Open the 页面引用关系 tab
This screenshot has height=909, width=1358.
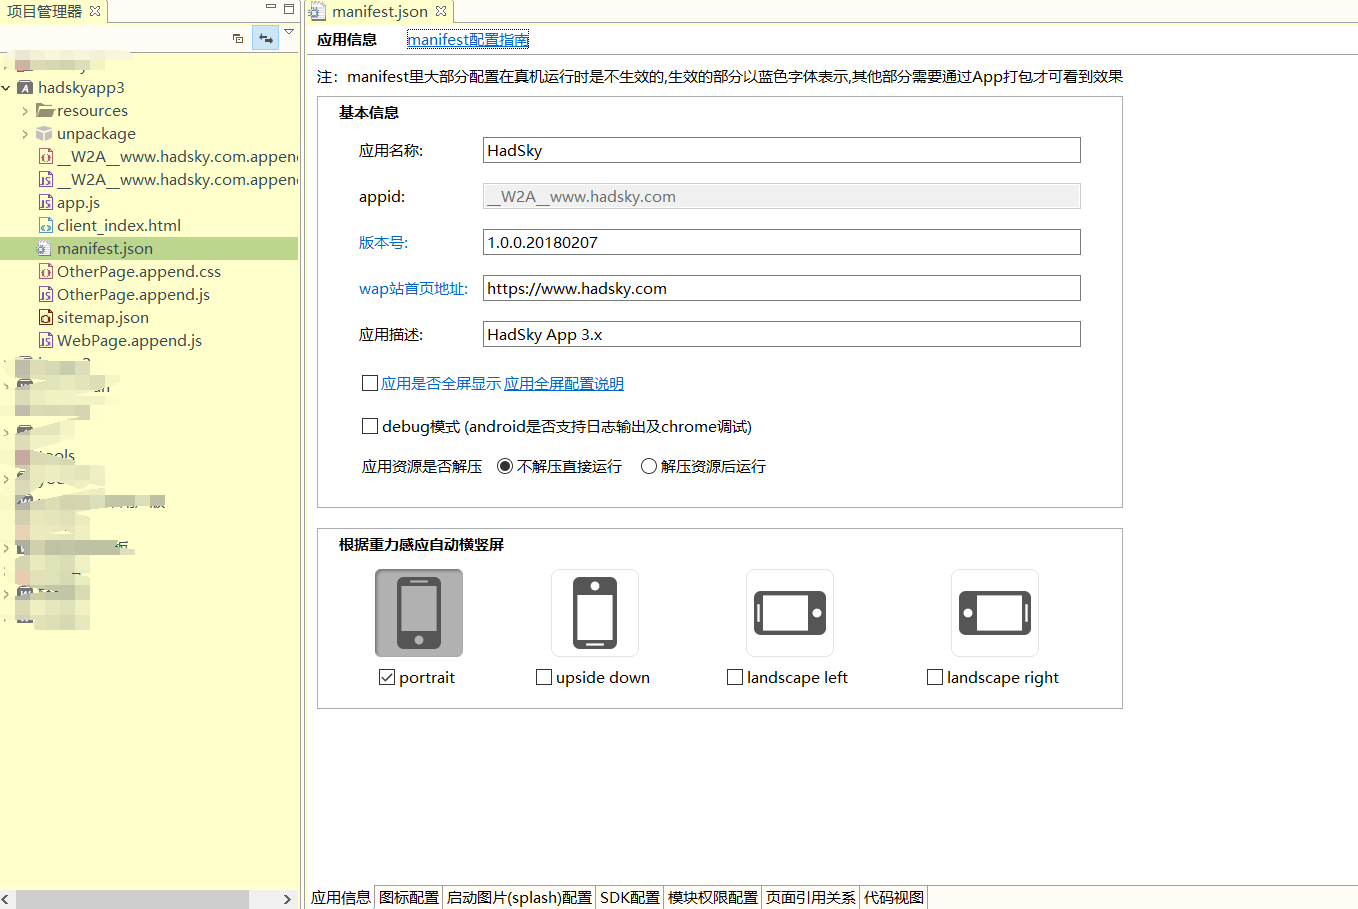coord(811,898)
